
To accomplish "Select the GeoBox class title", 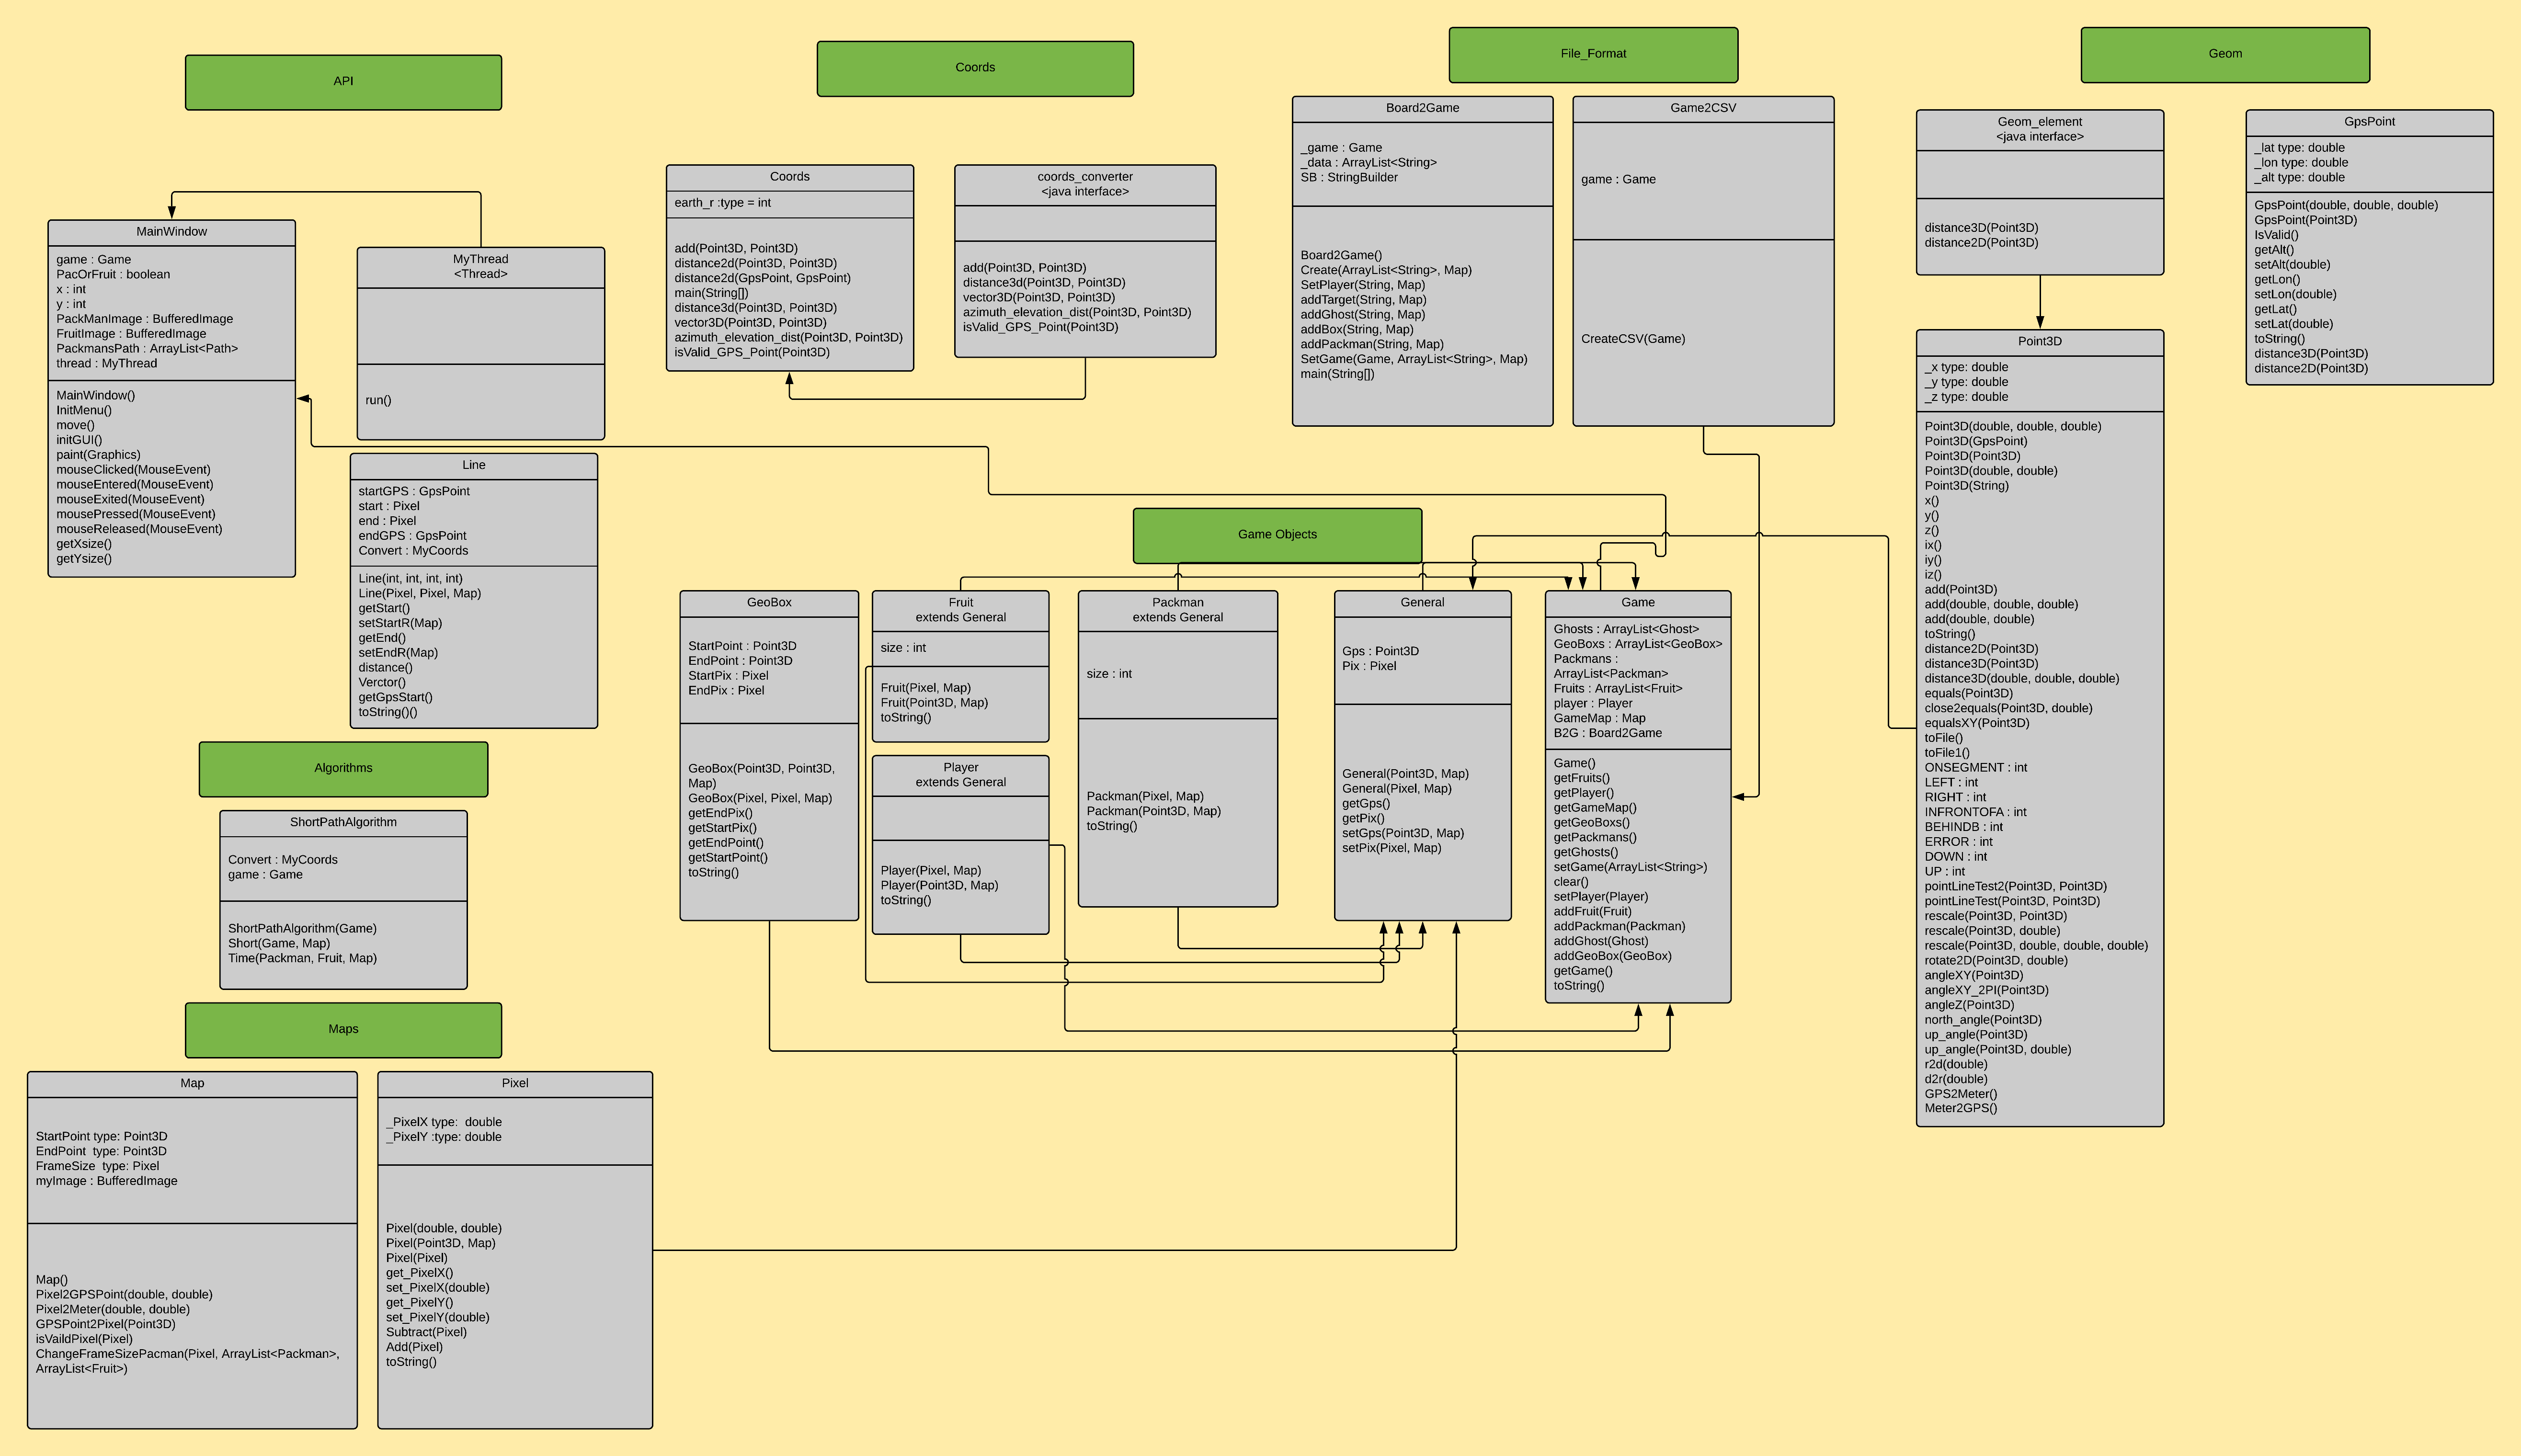I will coord(769,603).
